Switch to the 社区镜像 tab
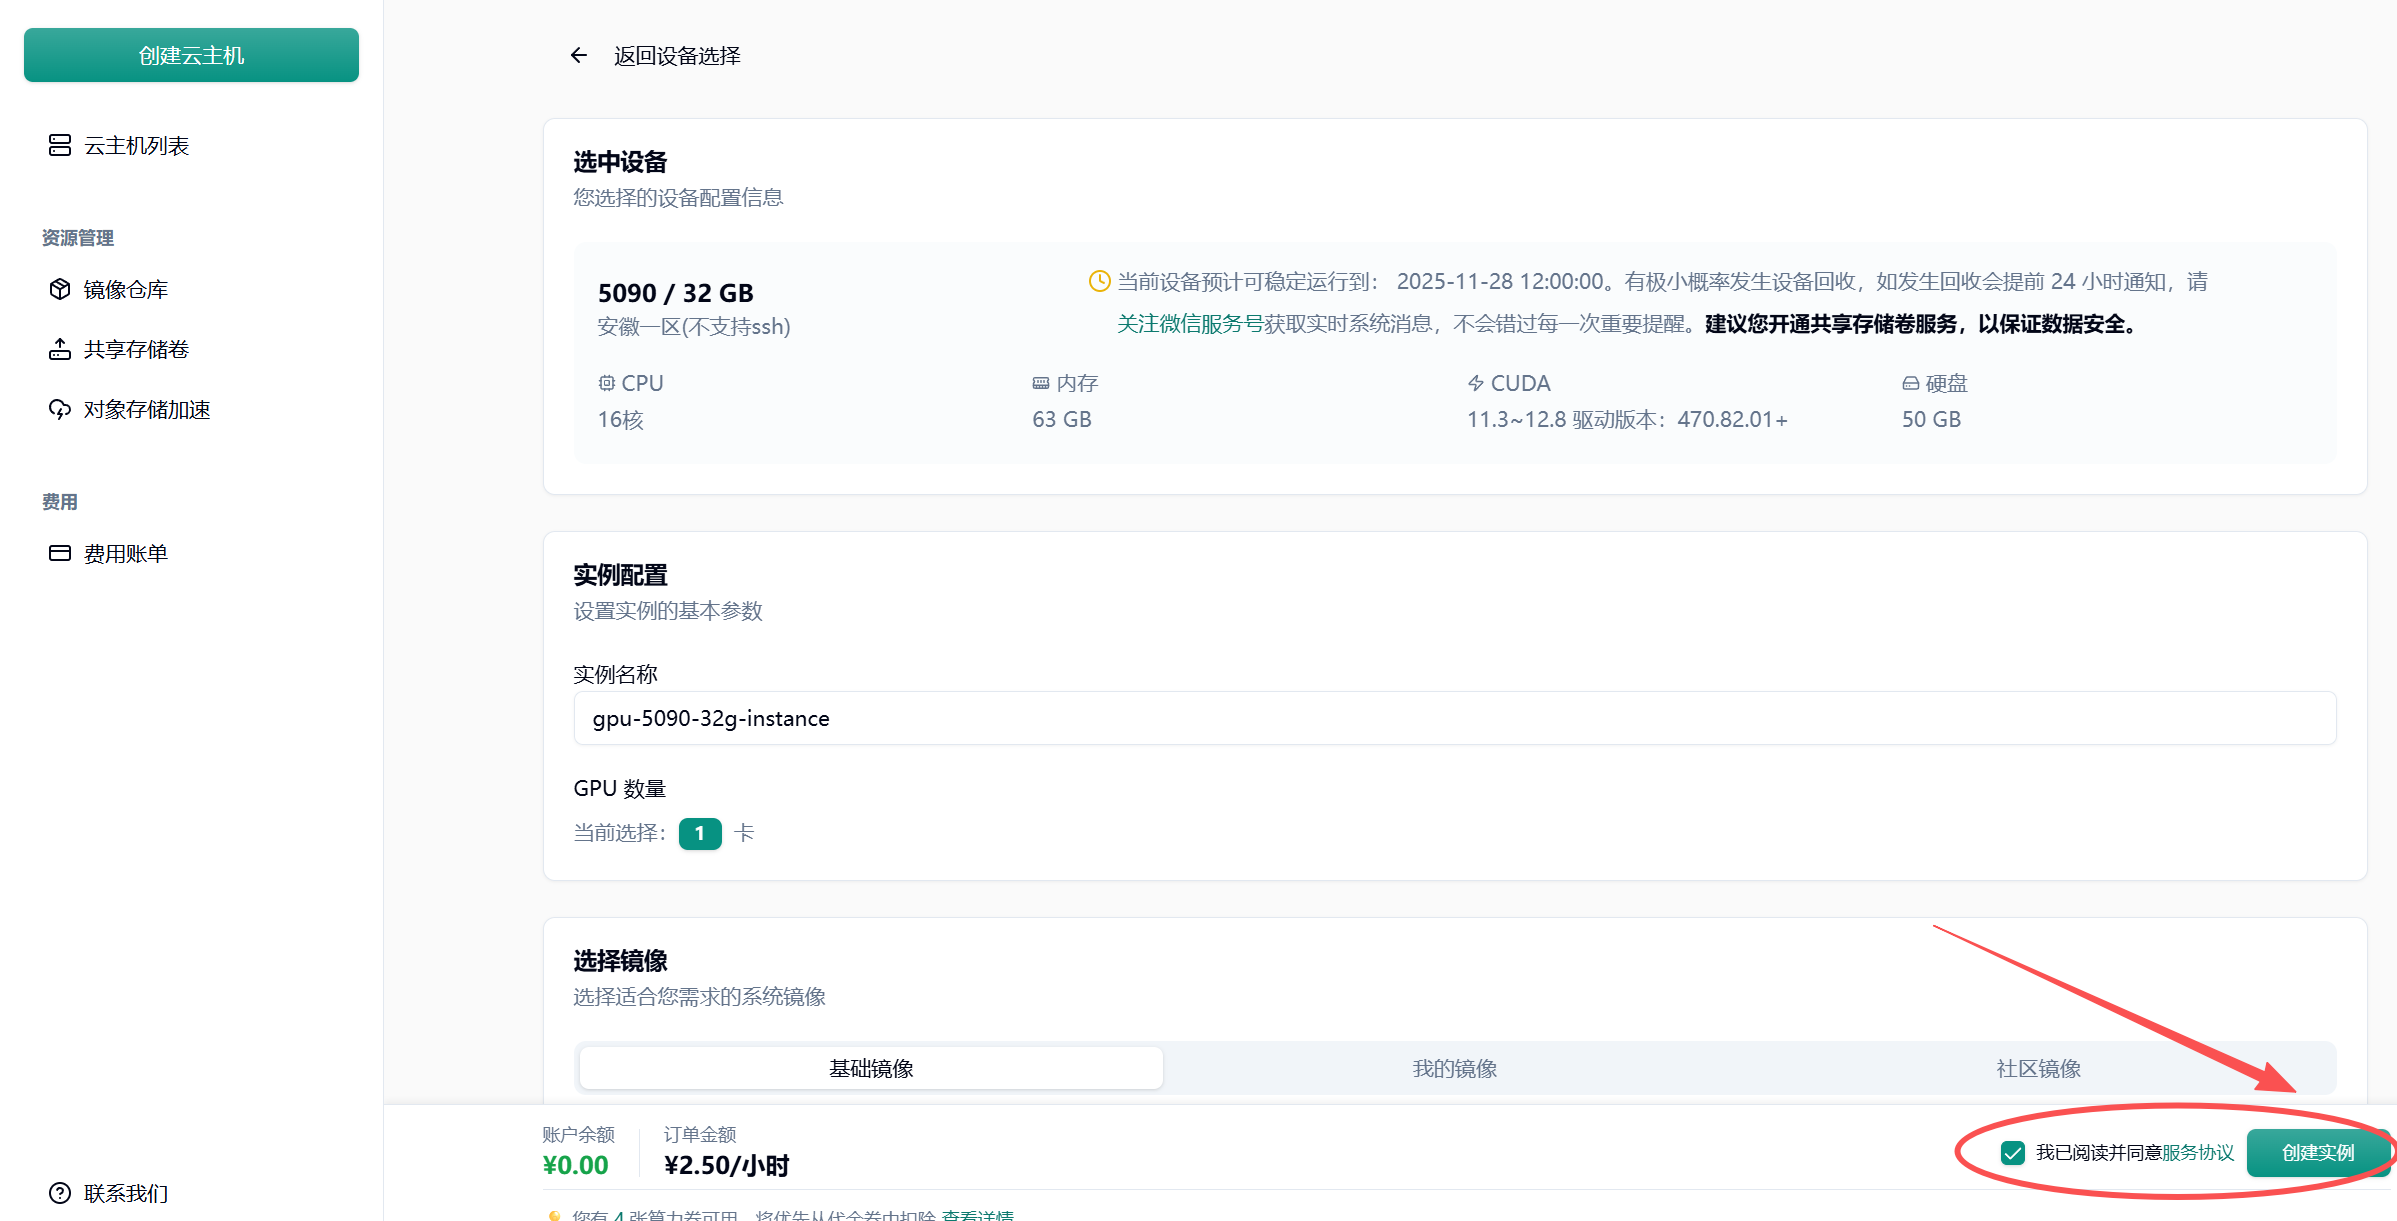The image size is (2397, 1221). click(x=2038, y=1068)
